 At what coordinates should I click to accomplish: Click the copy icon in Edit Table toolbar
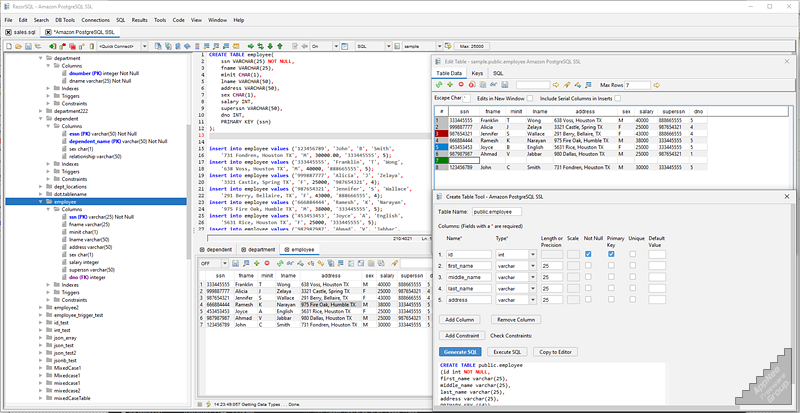click(x=483, y=85)
